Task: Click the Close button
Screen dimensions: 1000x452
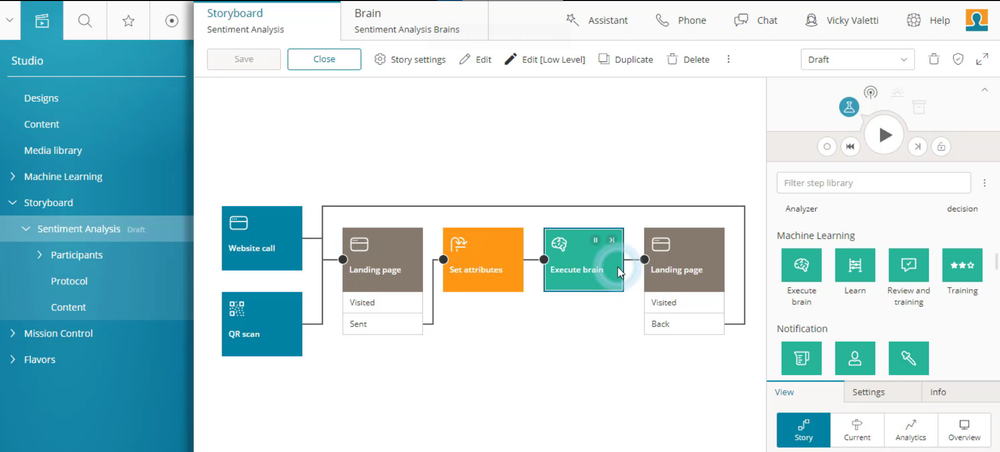Action: pyautogui.click(x=324, y=59)
